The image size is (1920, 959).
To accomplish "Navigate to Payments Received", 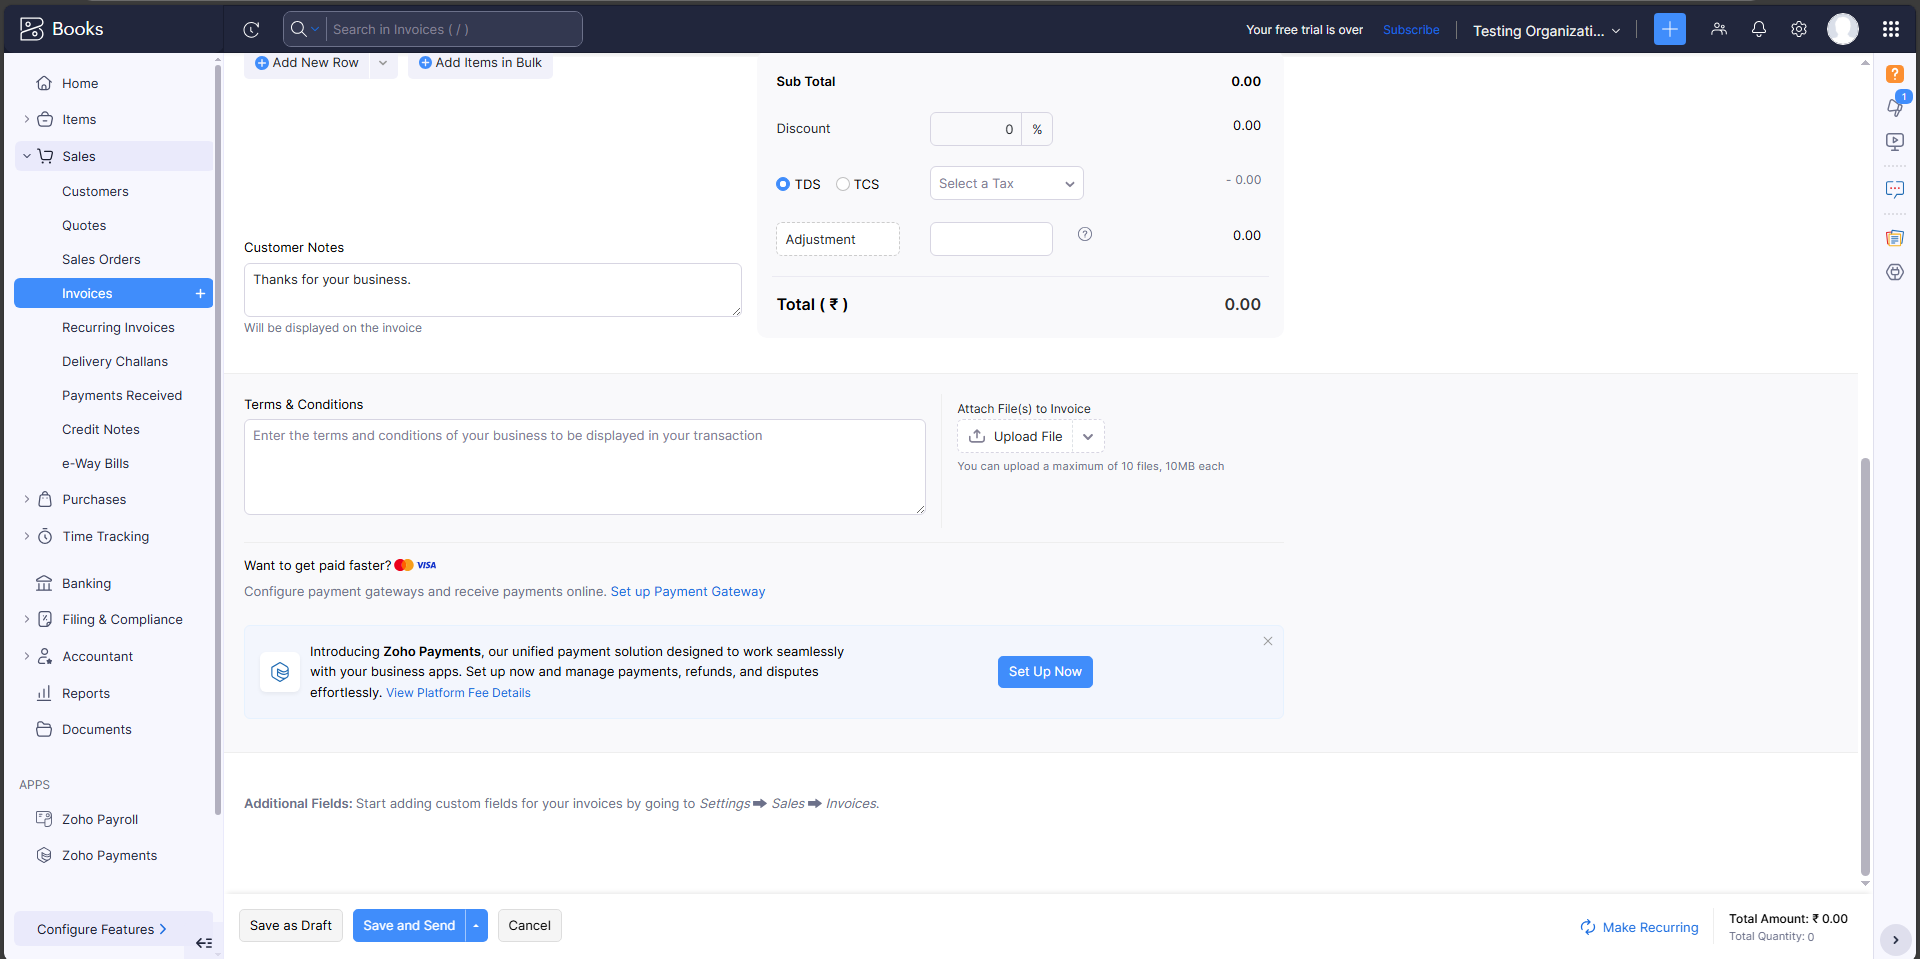I will click(x=122, y=395).
